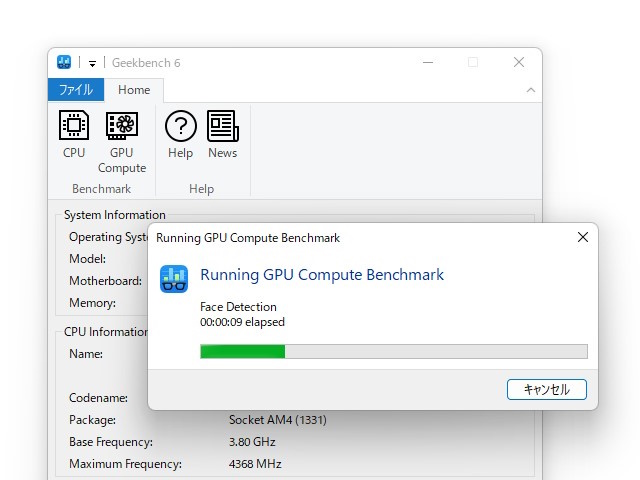Start the GPU Compute benchmark

click(122, 142)
